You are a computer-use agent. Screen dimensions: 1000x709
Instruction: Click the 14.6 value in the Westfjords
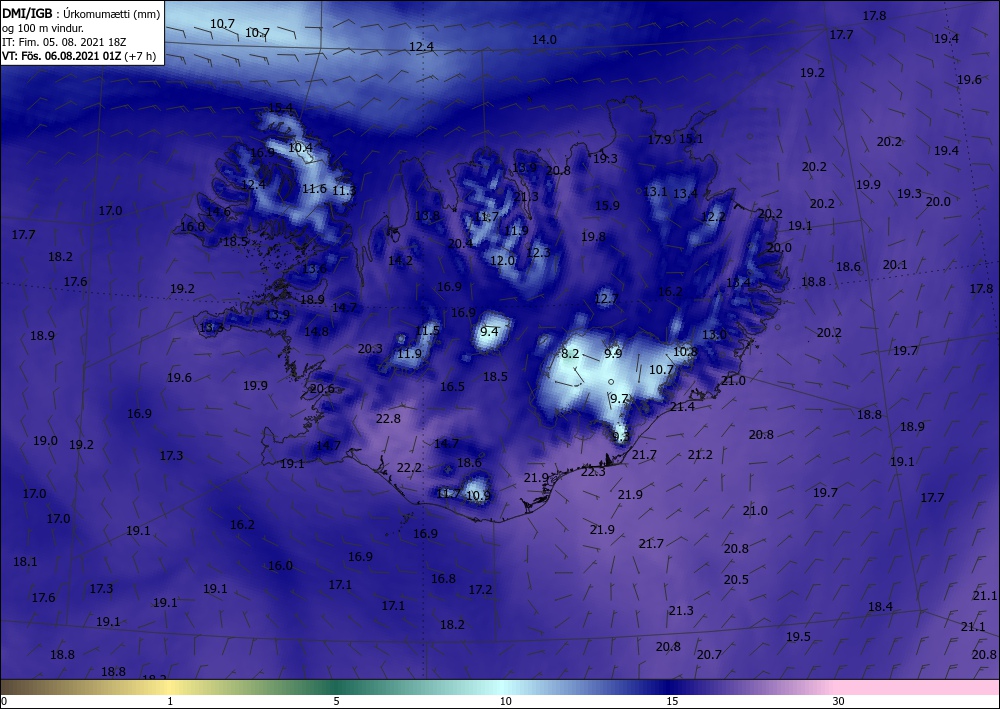click(218, 212)
